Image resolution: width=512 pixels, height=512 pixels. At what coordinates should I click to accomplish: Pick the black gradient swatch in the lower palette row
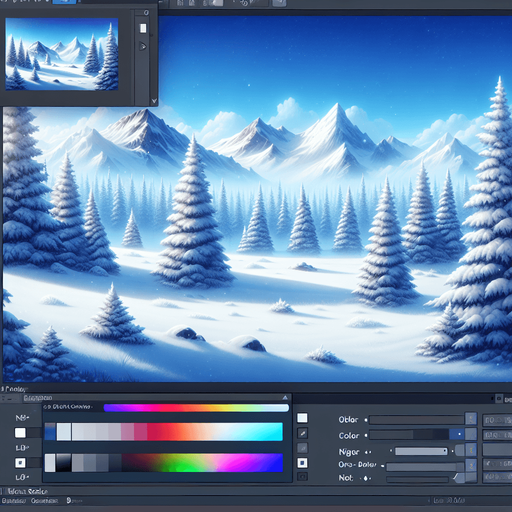click(63, 463)
